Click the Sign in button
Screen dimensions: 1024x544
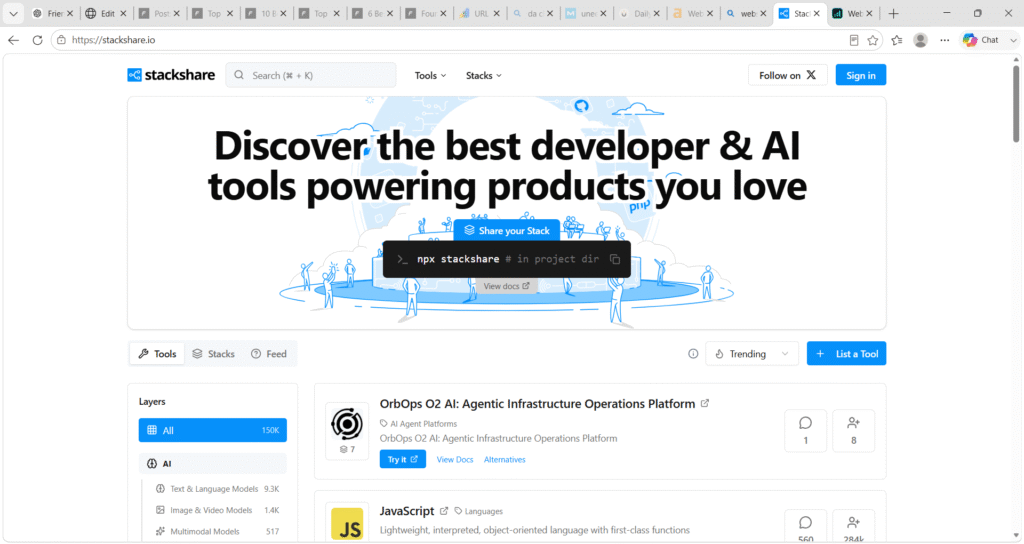click(x=861, y=75)
